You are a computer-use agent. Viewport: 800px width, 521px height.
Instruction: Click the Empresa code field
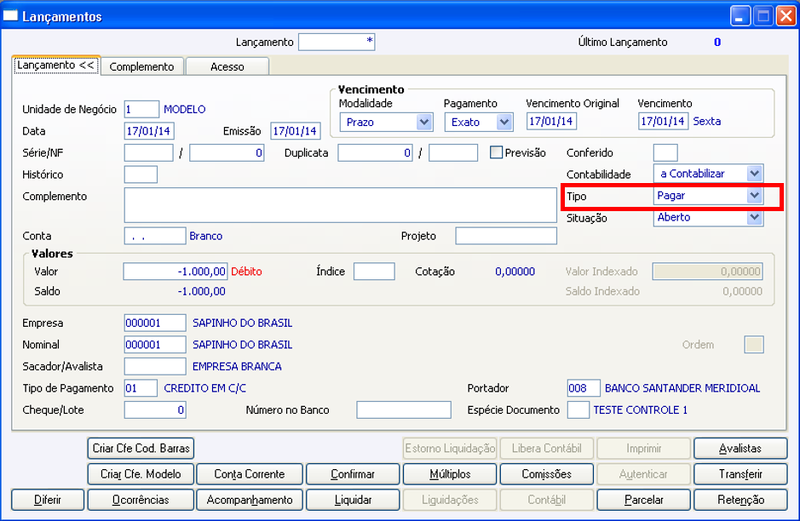(155, 322)
